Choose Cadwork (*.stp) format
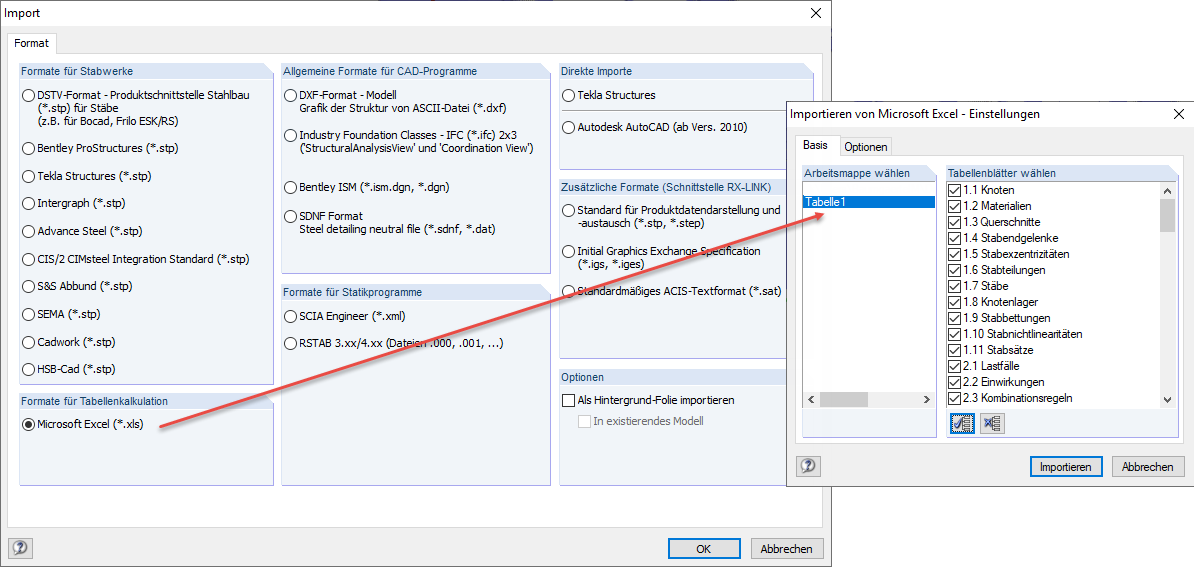 (x=29, y=342)
